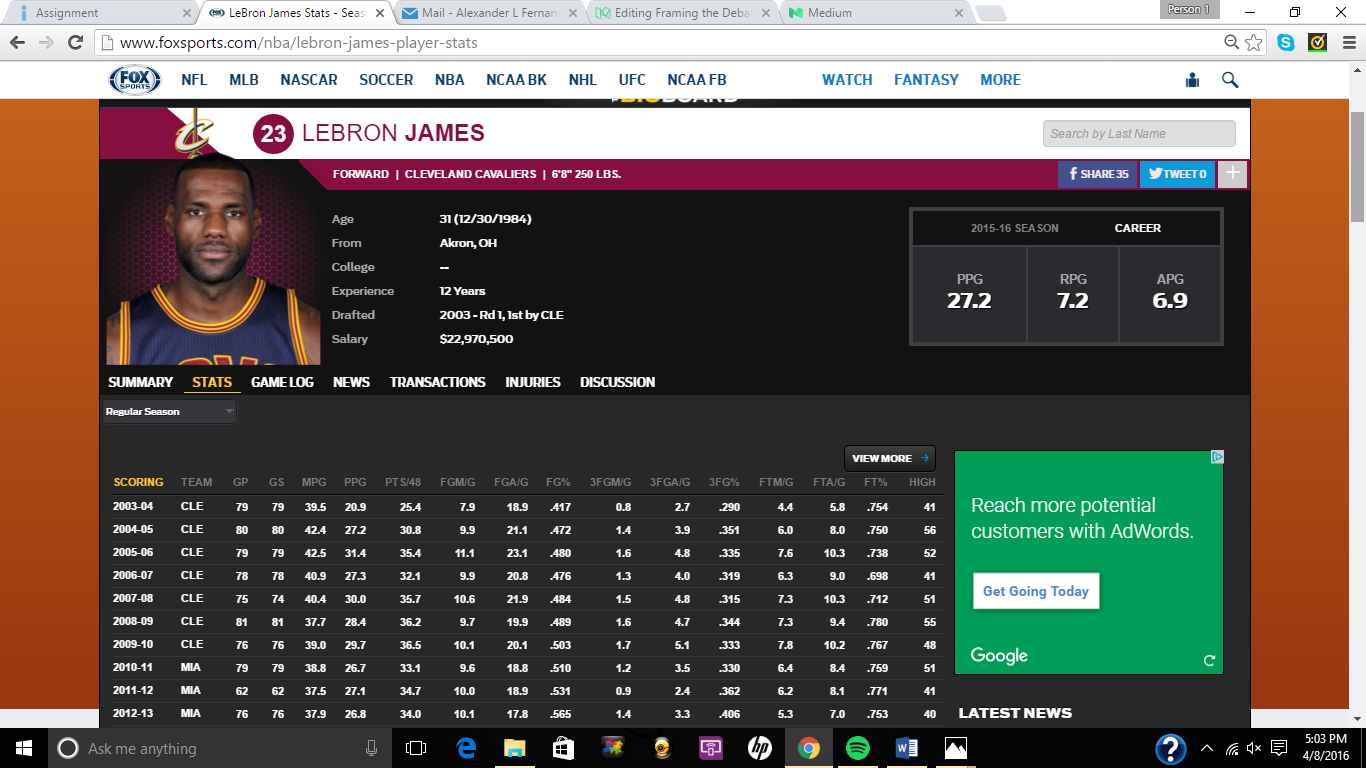The width and height of the screenshot is (1366, 768).
Task: Open the Skype extension icon
Action: coord(1286,43)
